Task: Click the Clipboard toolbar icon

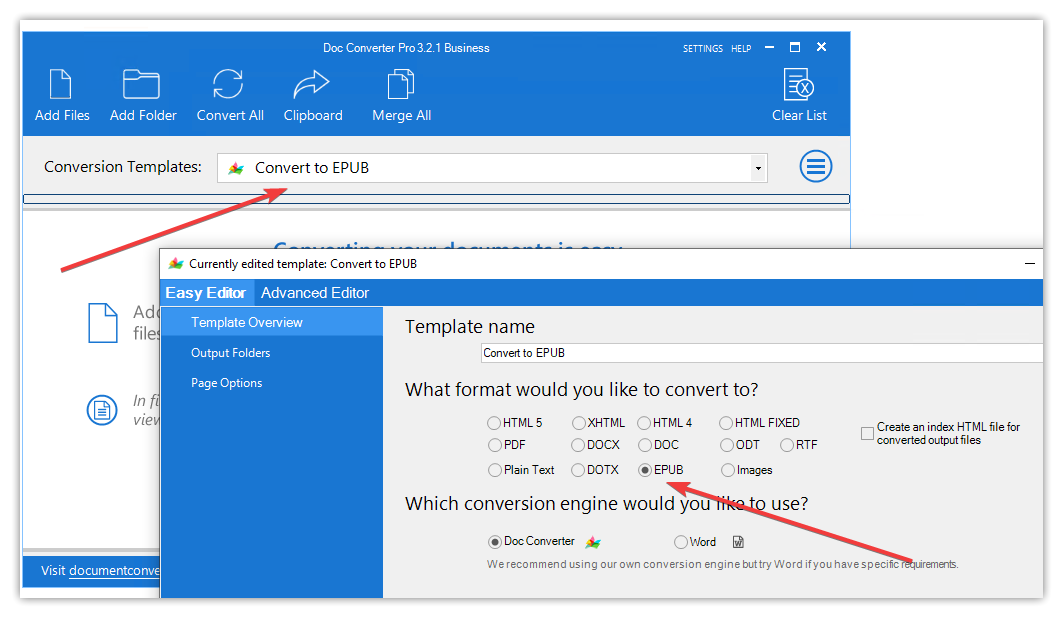Action: 311,85
